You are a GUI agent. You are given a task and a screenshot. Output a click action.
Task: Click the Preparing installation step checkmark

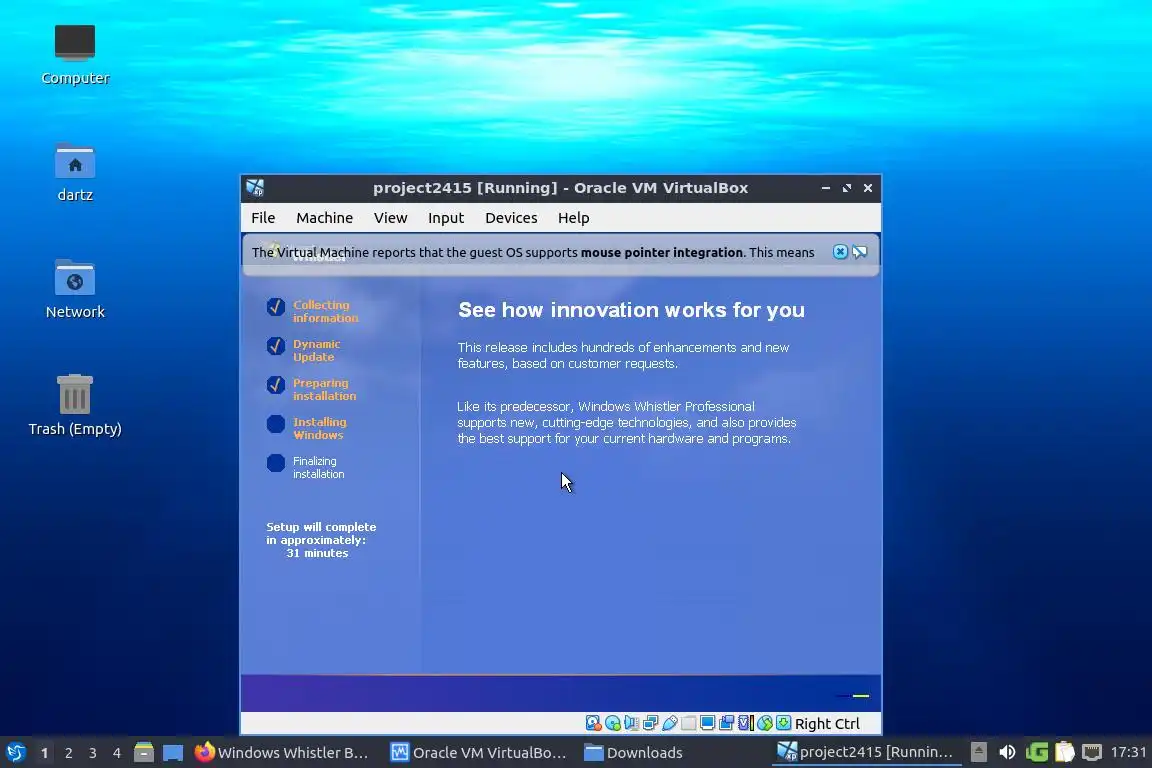tap(276, 384)
